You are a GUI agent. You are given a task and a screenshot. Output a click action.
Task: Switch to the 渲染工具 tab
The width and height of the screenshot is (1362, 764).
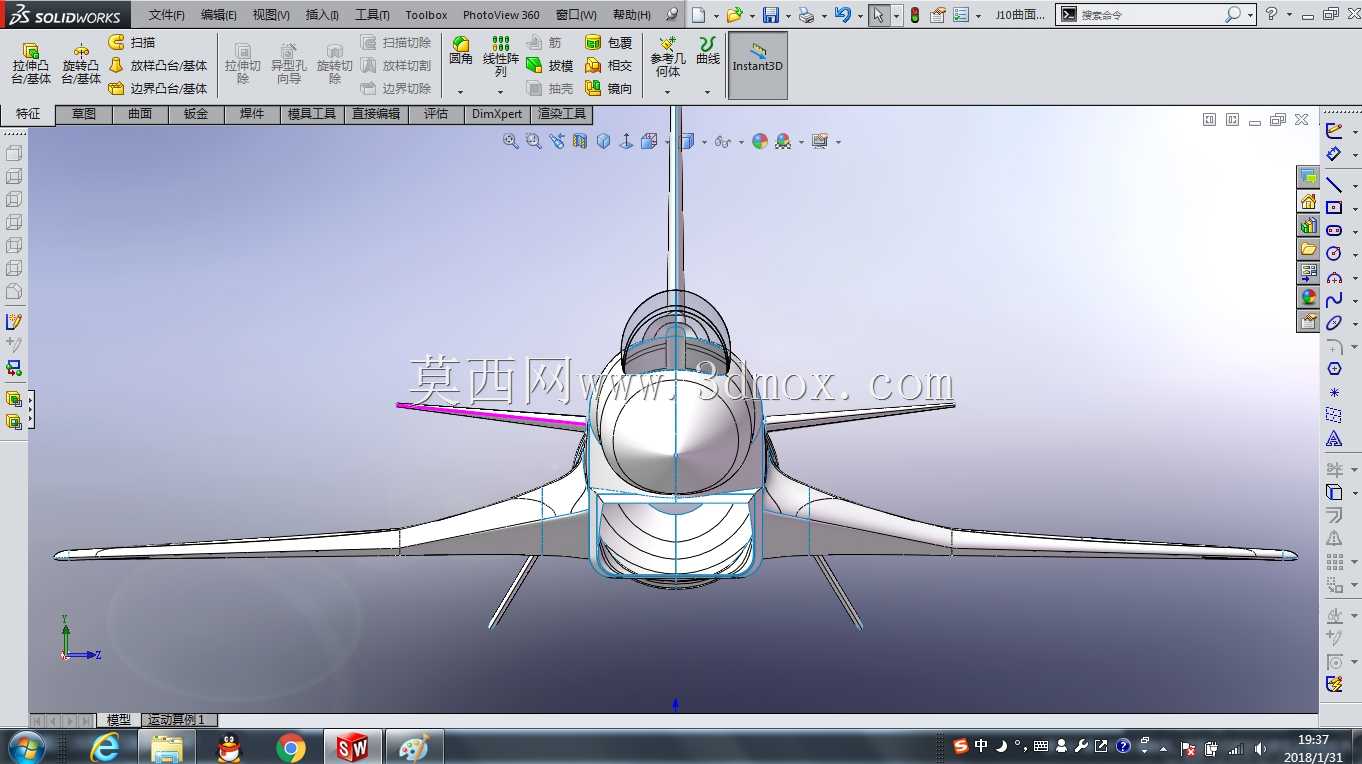[562, 114]
